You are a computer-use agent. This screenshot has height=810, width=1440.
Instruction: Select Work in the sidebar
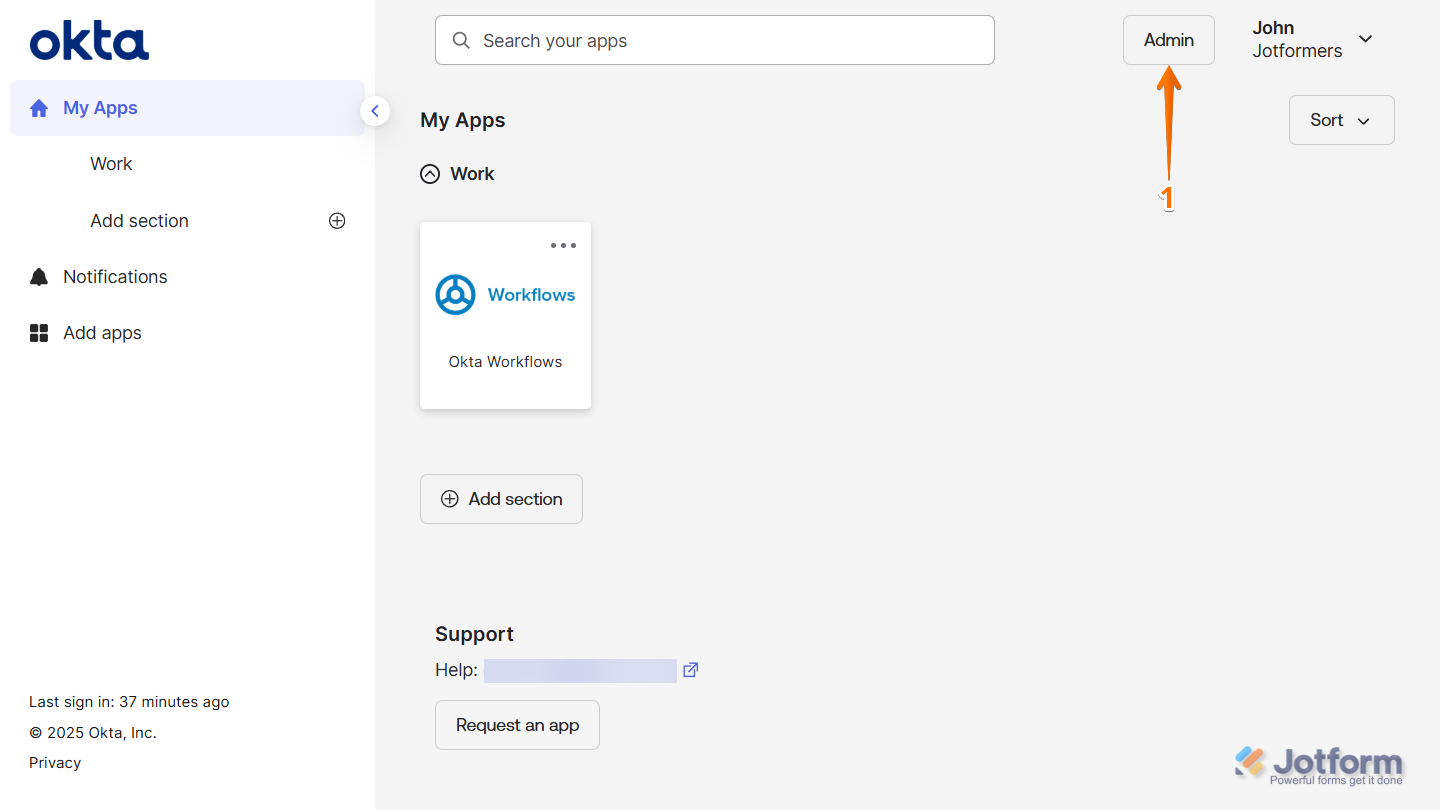point(111,164)
